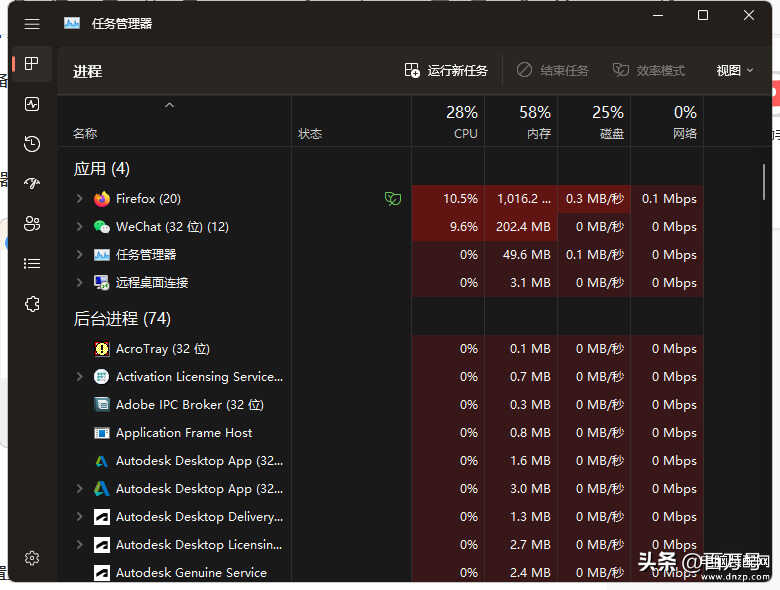This screenshot has height=590, width=780.
Task: Click 运行新任务 button
Action: point(446,71)
